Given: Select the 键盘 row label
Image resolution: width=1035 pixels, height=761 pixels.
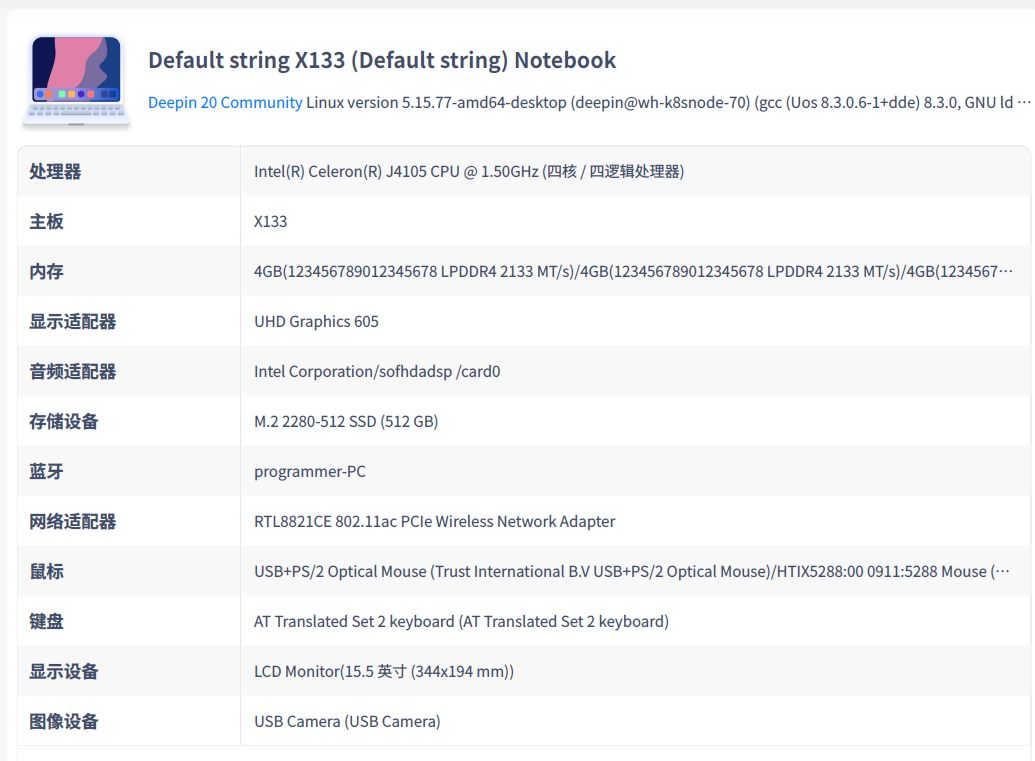Looking at the screenshot, I should 46,622.
